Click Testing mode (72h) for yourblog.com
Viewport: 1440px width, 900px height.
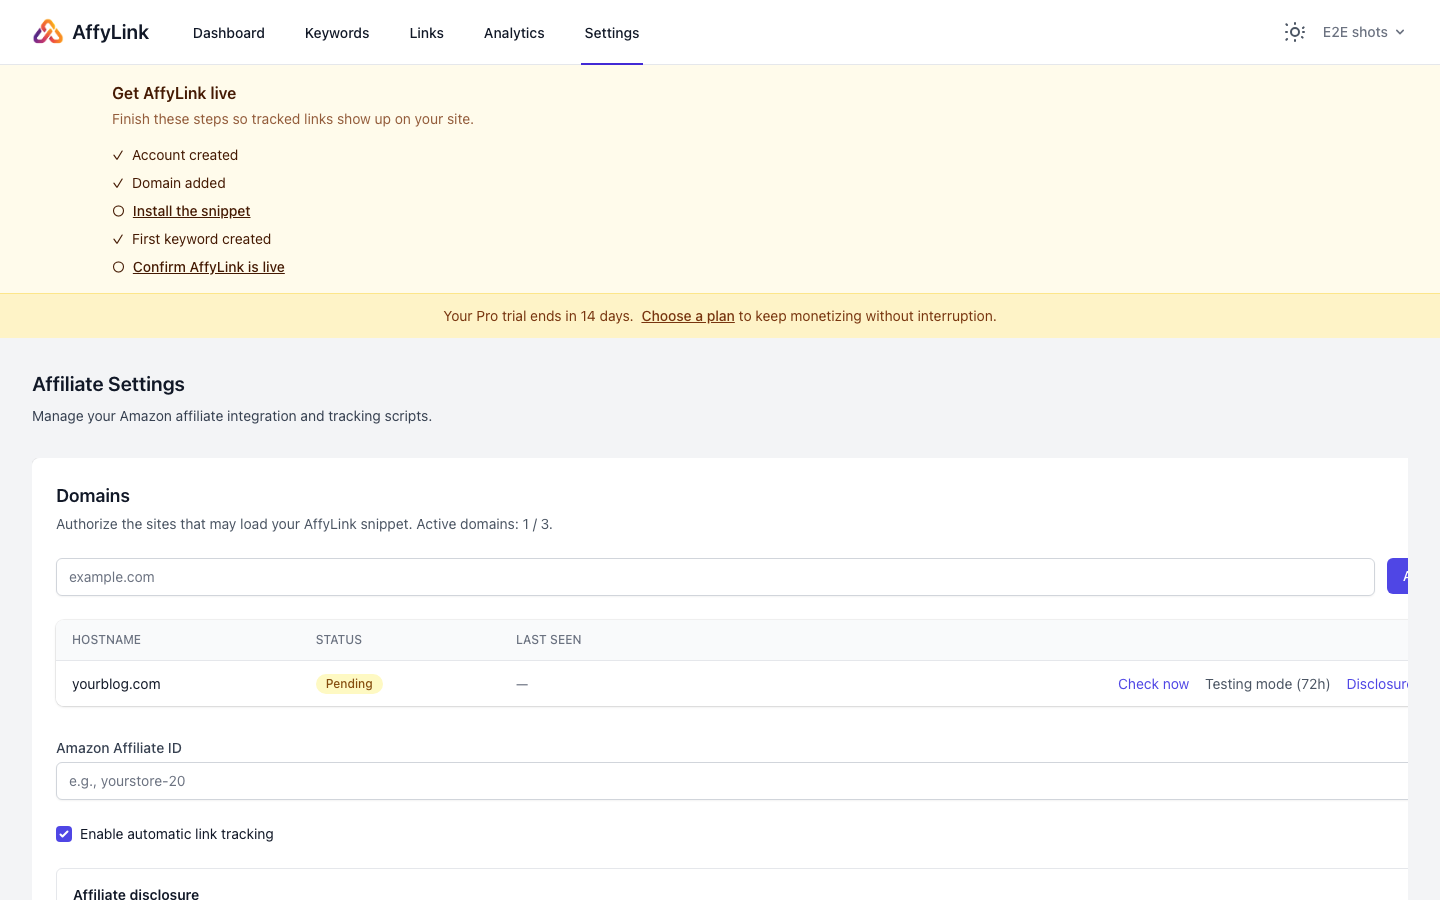[x=1267, y=684]
